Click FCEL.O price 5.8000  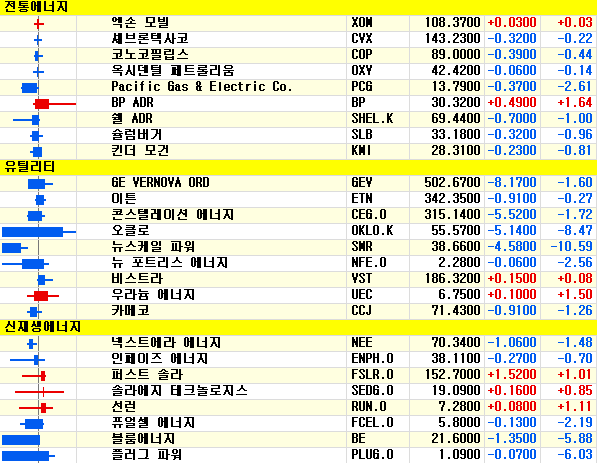(x=459, y=423)
